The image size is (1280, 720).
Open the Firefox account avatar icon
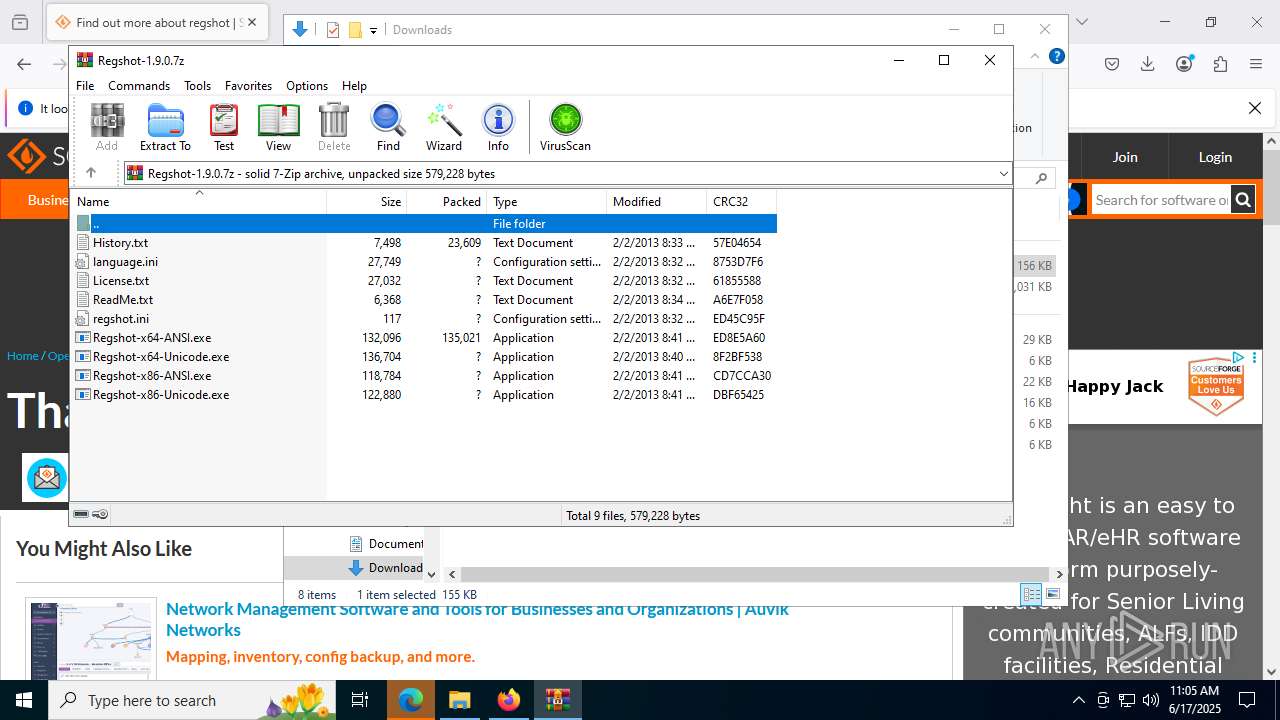[x=1184, y=64]
